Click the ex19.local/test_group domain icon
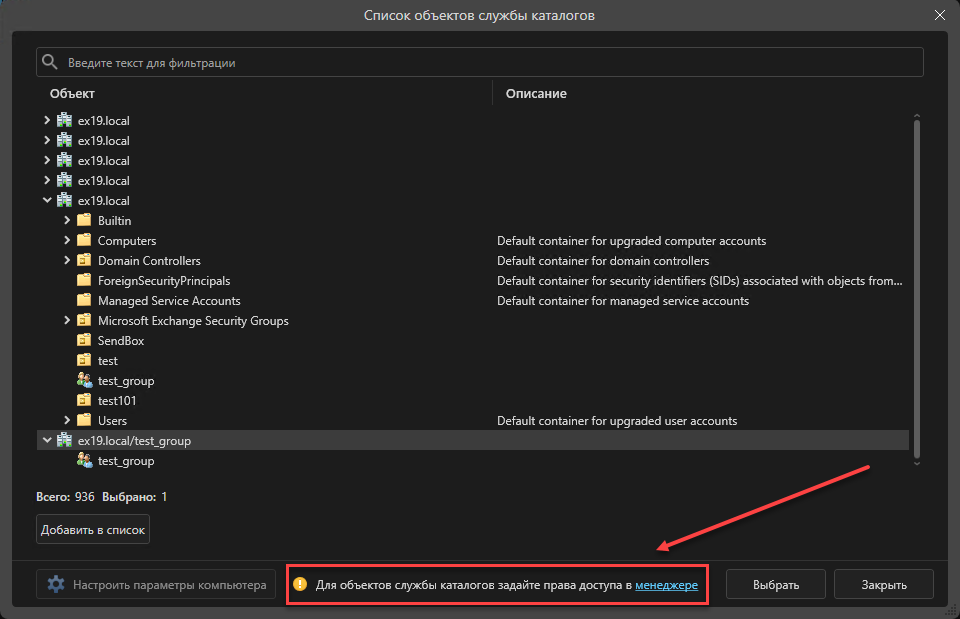The height and width of the screenshot is (619, 960). 64,441
